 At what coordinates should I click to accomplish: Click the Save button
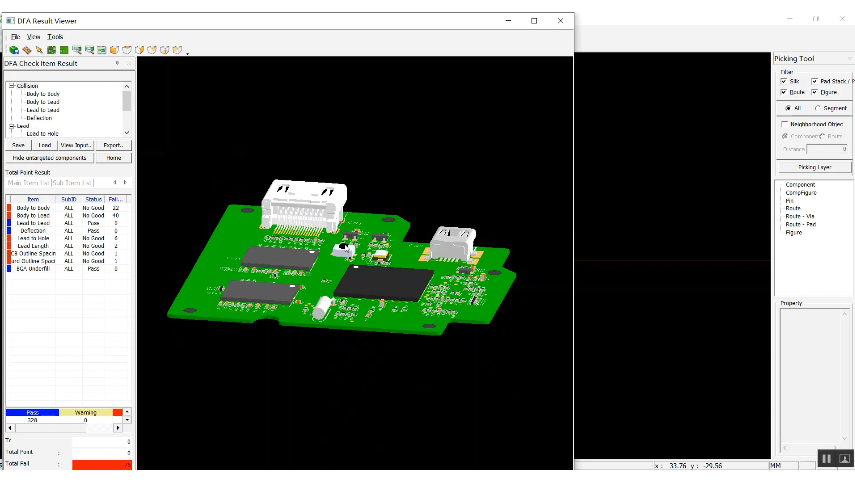18,145
